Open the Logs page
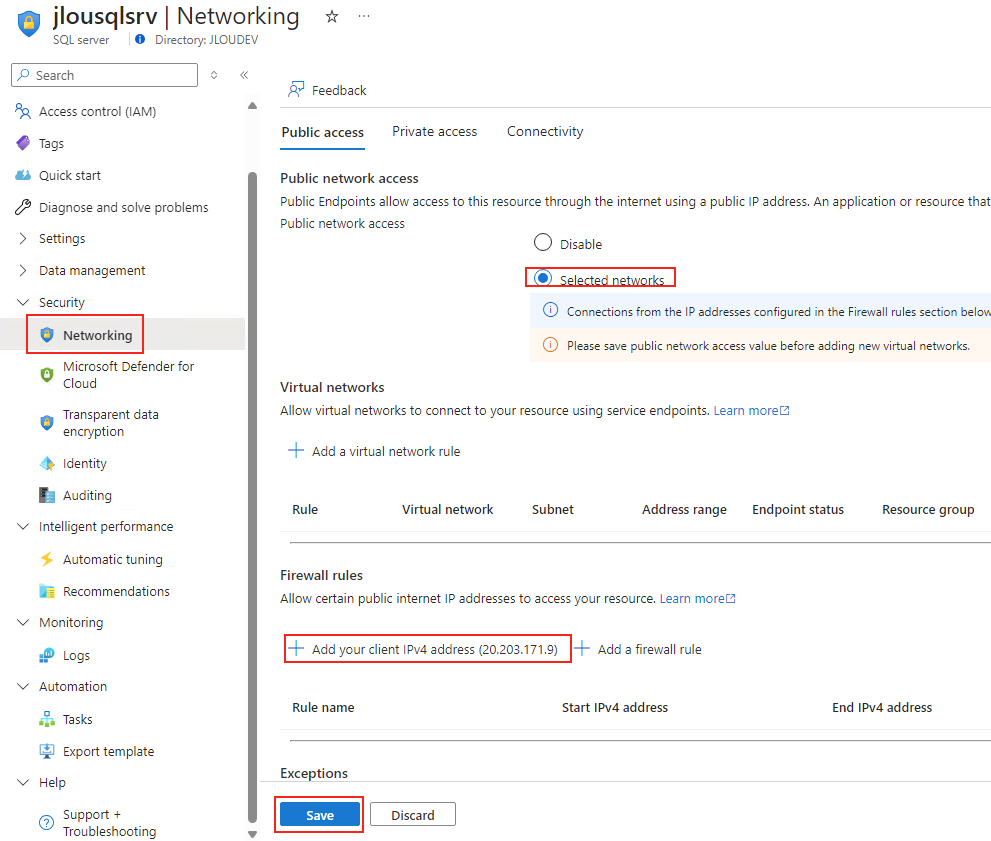991x841 pixels. (x=76, y=655)
